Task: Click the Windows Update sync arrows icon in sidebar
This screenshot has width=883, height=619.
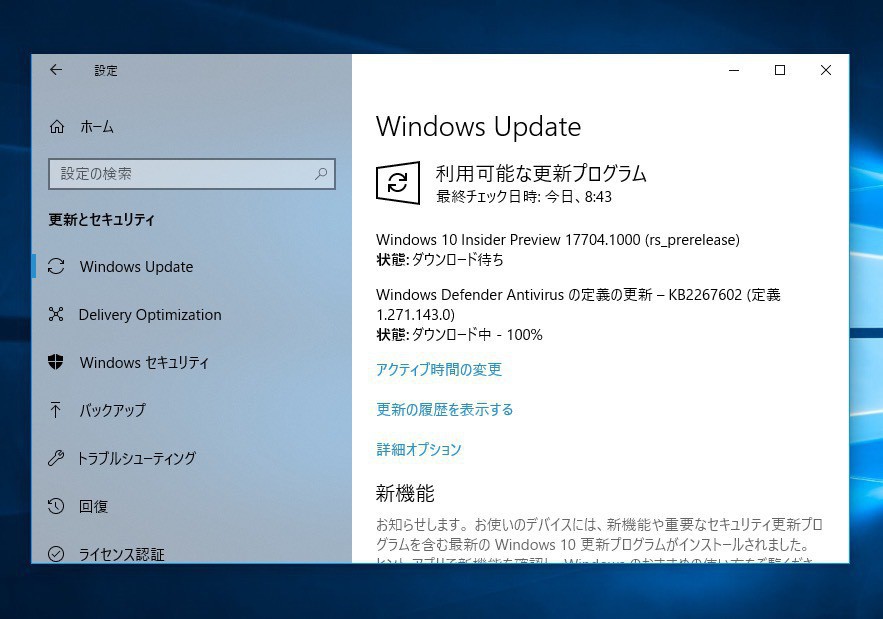Action: tap(56, 266)
